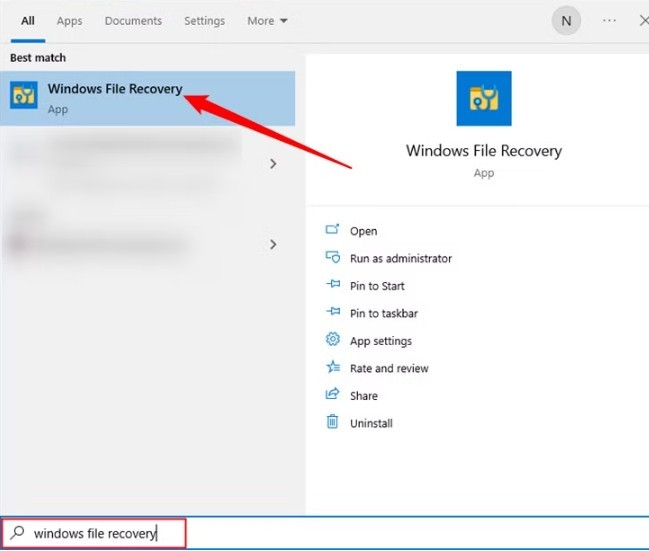This screenshot has height=551, width=649.
Task: Click the Rate and review star icon
Action: click(x=333, y=368)
